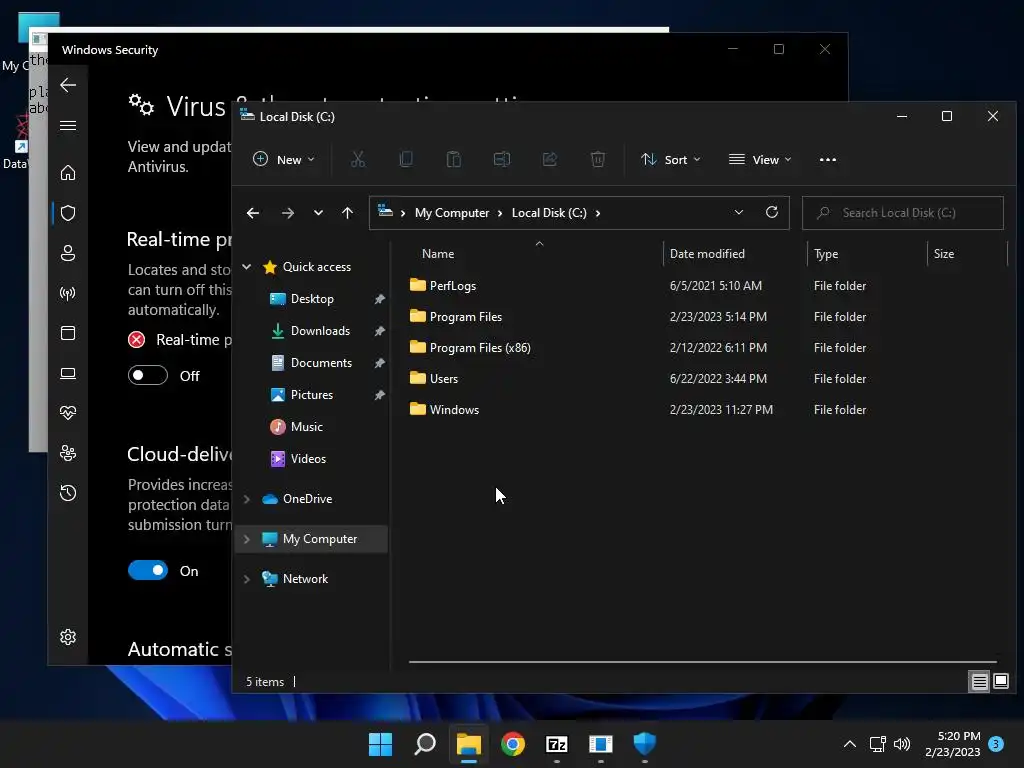1024x768 pixels.
Task: Select Desktop in Quick access
Action: point(312,298)
